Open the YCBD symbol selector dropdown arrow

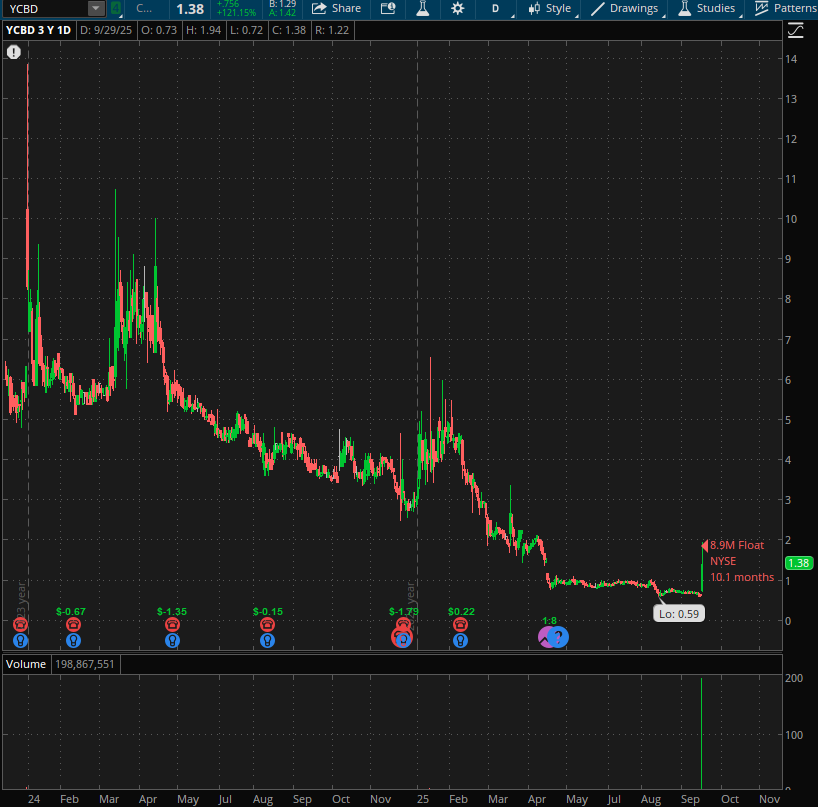[x=96, y=8]
